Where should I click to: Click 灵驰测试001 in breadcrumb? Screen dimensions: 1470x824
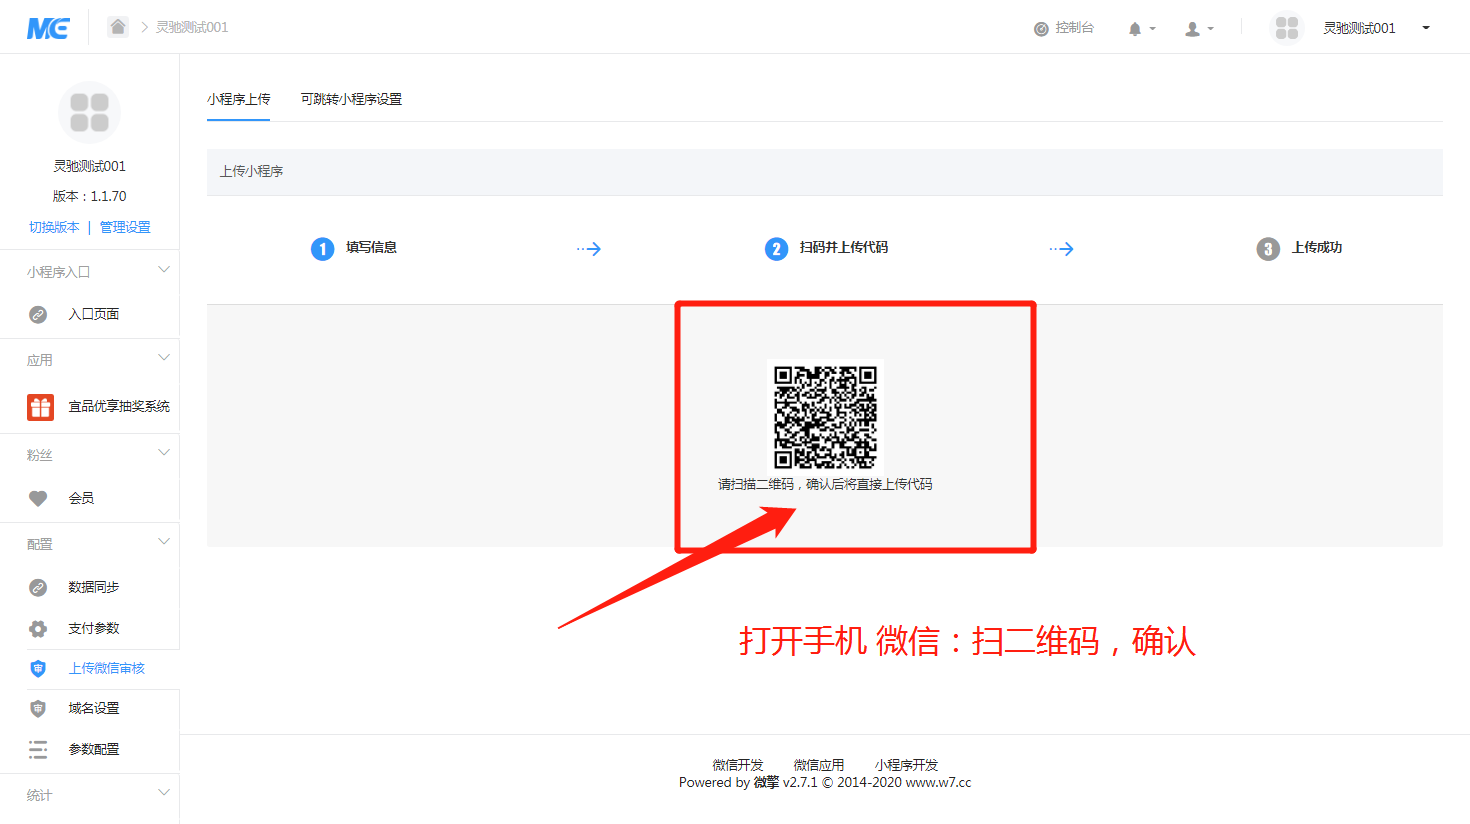192,27
